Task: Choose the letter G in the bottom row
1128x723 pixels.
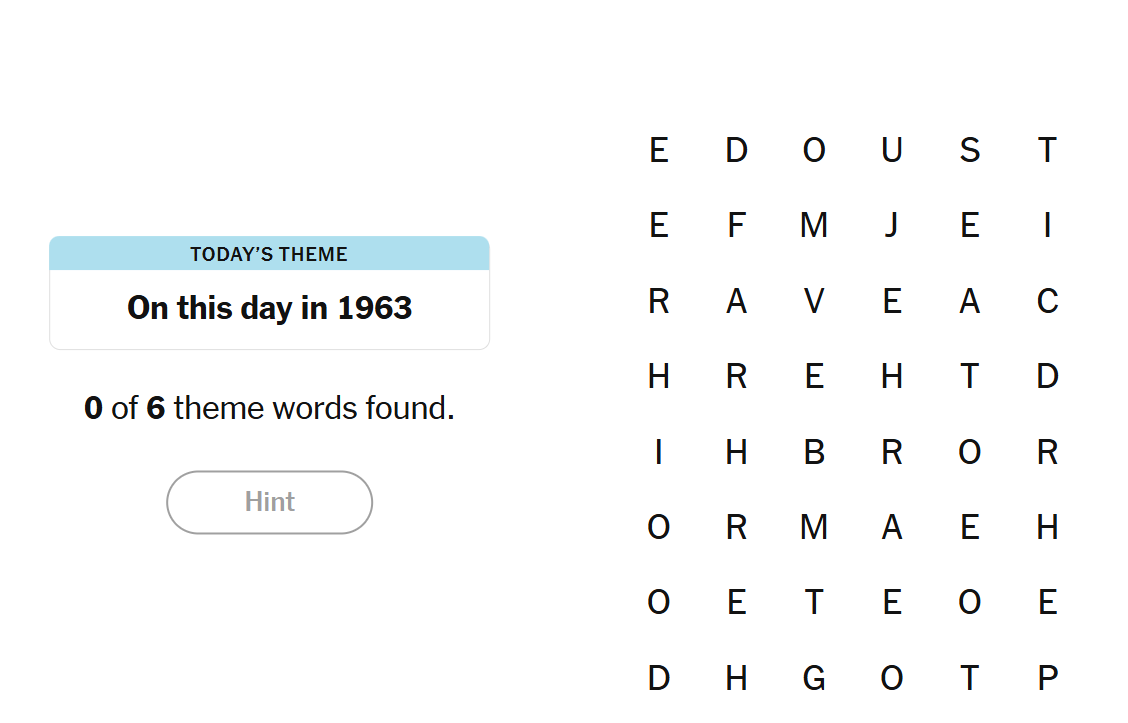Action: pyautogui.click(x=814, y=678)
